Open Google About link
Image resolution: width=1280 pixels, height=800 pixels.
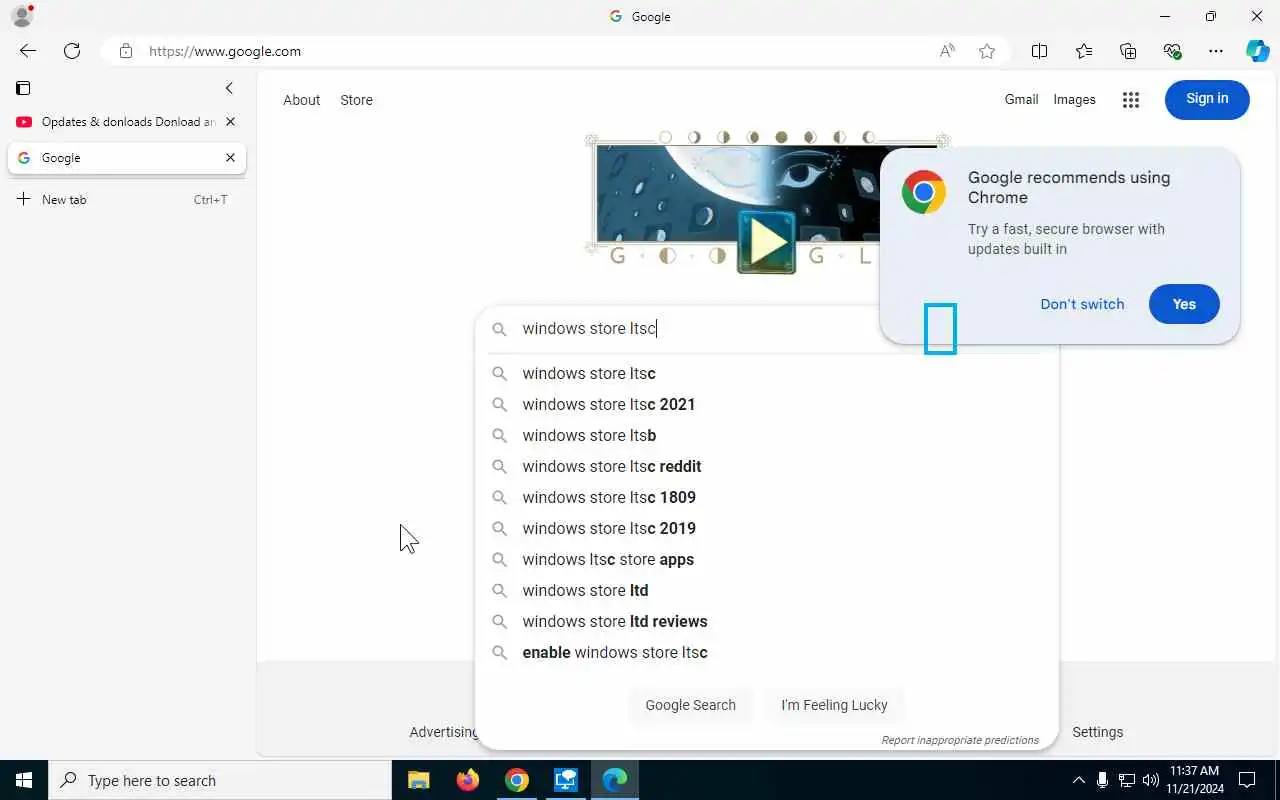click(301, 100)
